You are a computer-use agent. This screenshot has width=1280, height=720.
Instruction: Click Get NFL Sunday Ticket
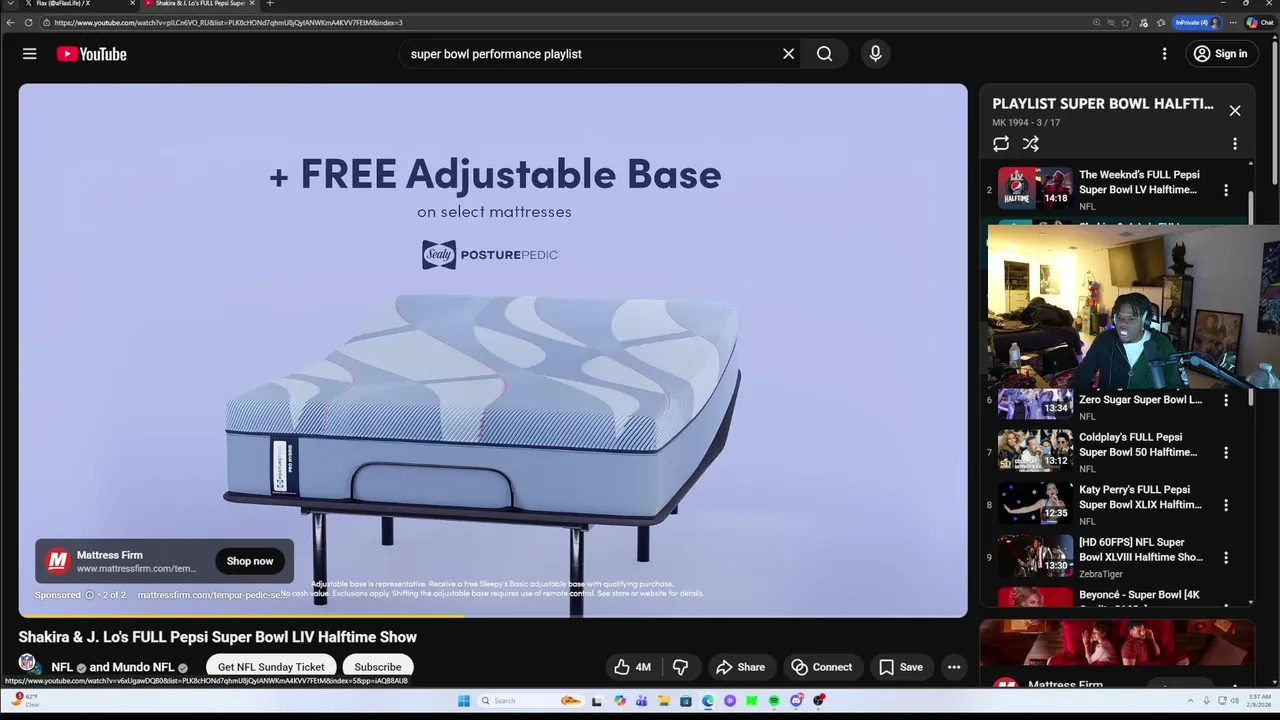271,667
